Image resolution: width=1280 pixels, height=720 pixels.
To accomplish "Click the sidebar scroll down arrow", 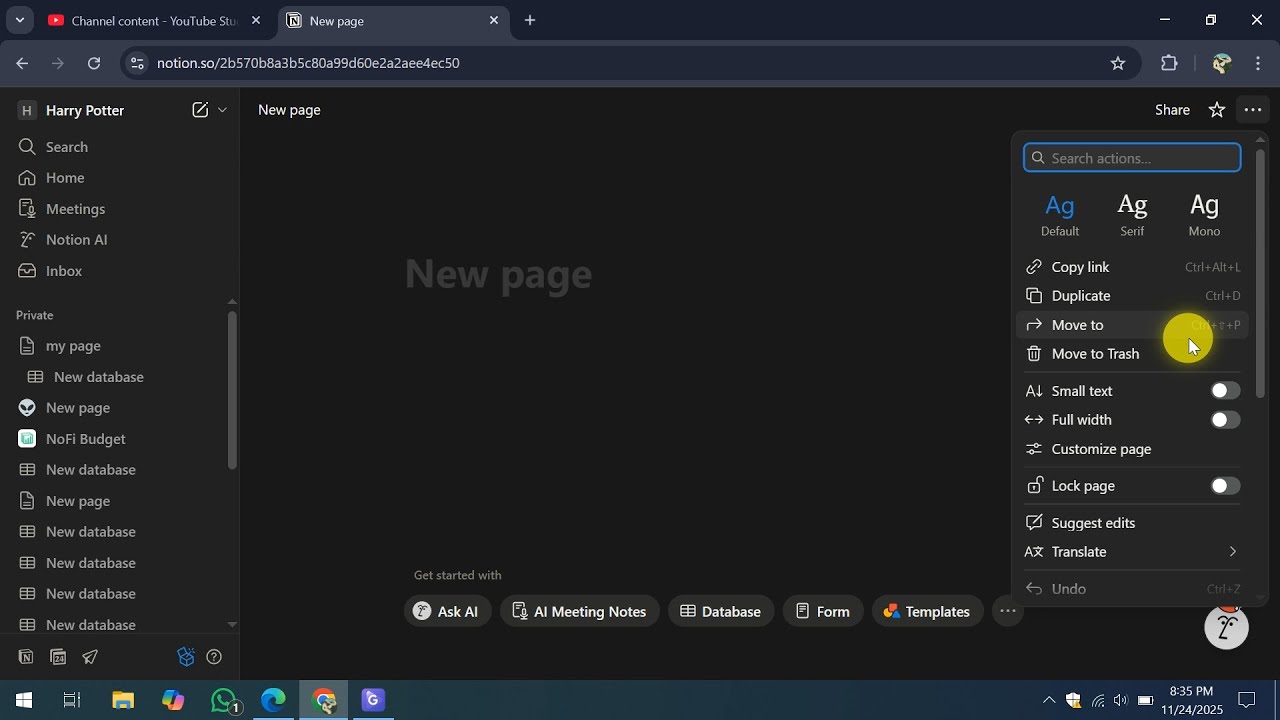I will point(232,624).
